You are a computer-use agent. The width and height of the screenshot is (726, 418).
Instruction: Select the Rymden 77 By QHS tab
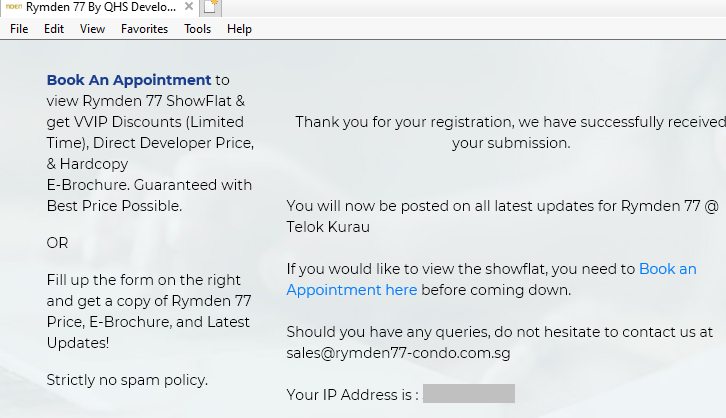point(100,6)
